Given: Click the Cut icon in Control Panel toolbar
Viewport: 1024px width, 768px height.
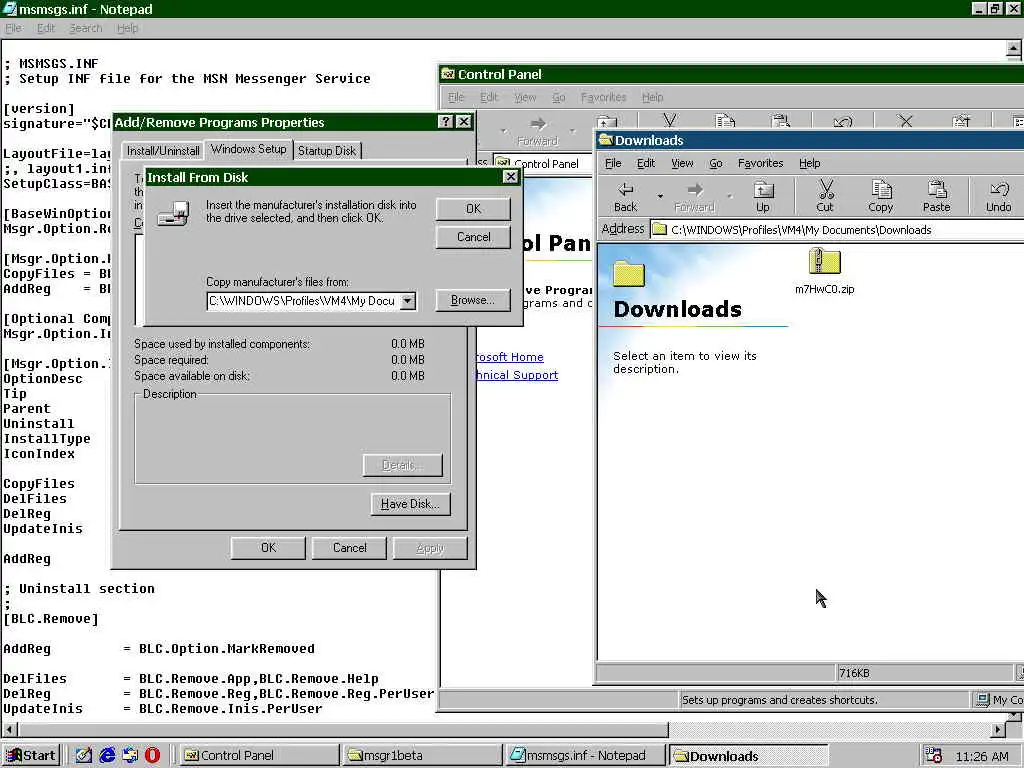Looking at the screenshot, I should [x=669, y=121].
